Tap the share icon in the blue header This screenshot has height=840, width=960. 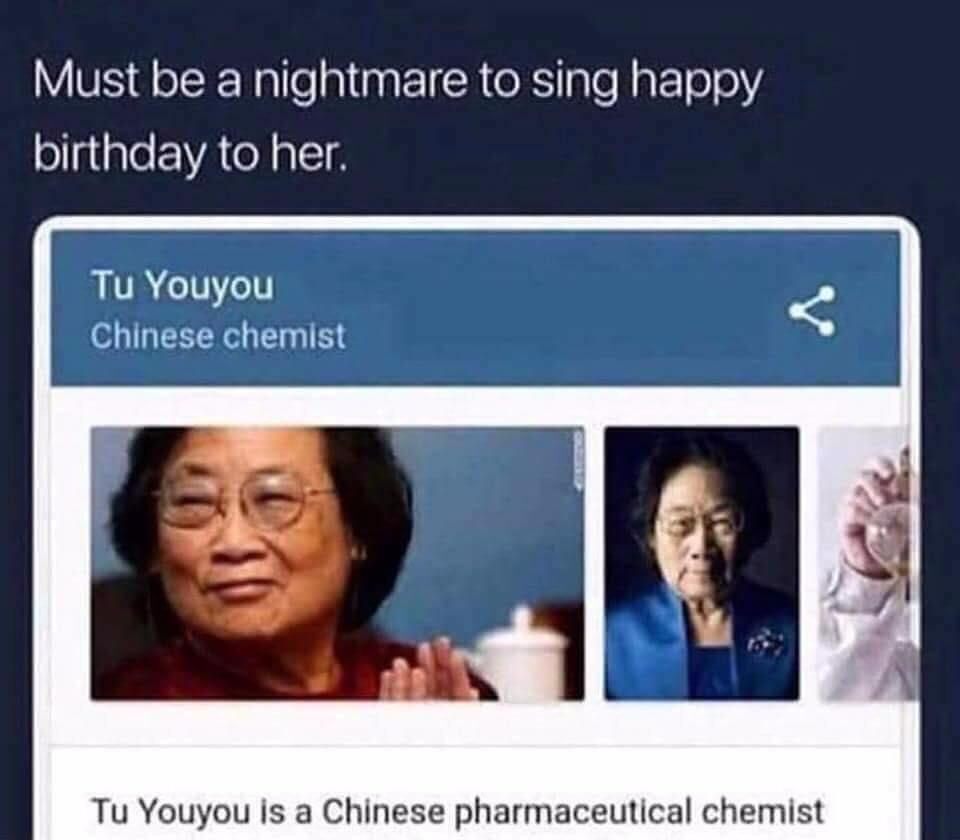coord(812,311)
